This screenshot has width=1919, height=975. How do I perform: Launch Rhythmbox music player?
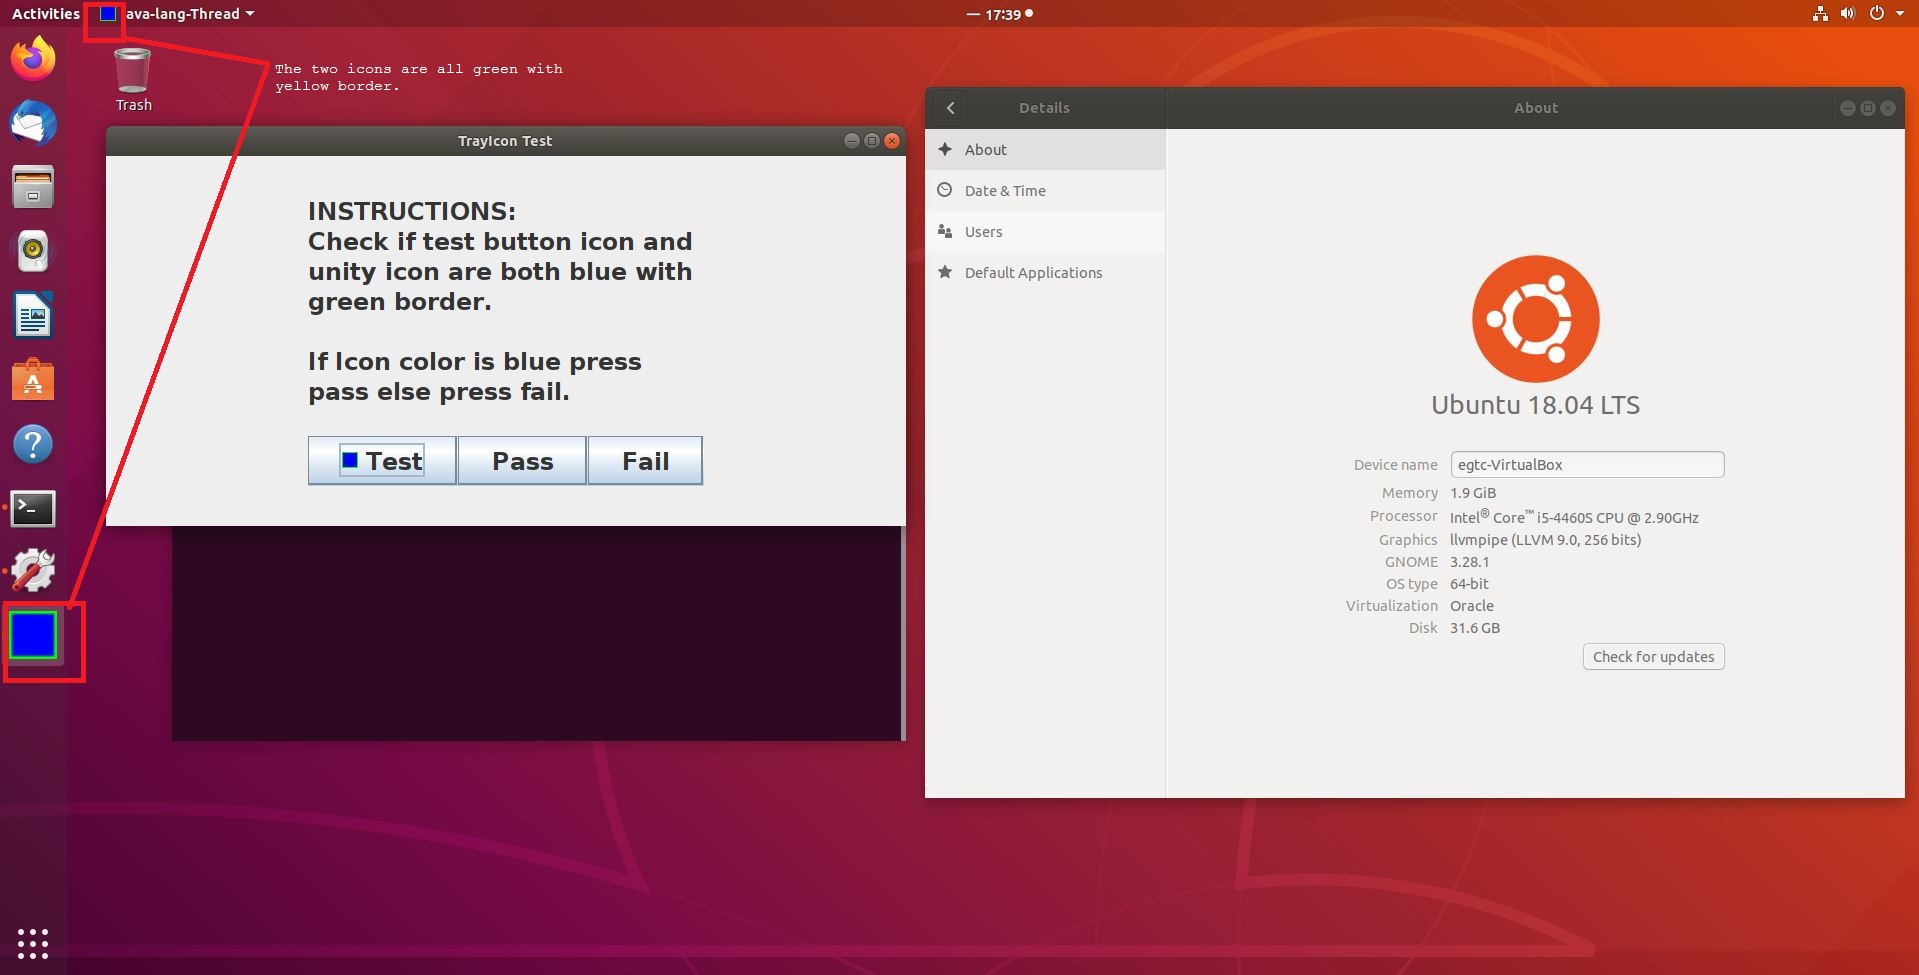tap(33, 251)
